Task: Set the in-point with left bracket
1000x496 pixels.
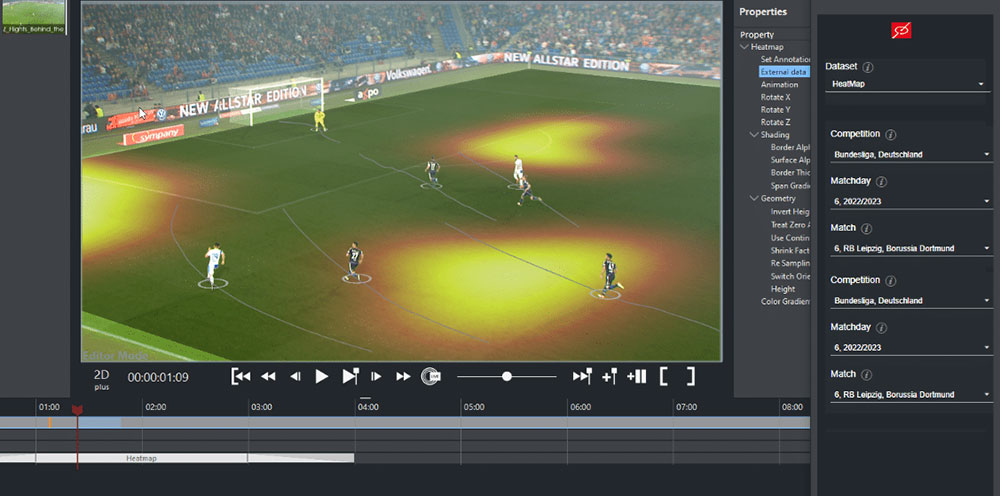Action: point(664,376)
